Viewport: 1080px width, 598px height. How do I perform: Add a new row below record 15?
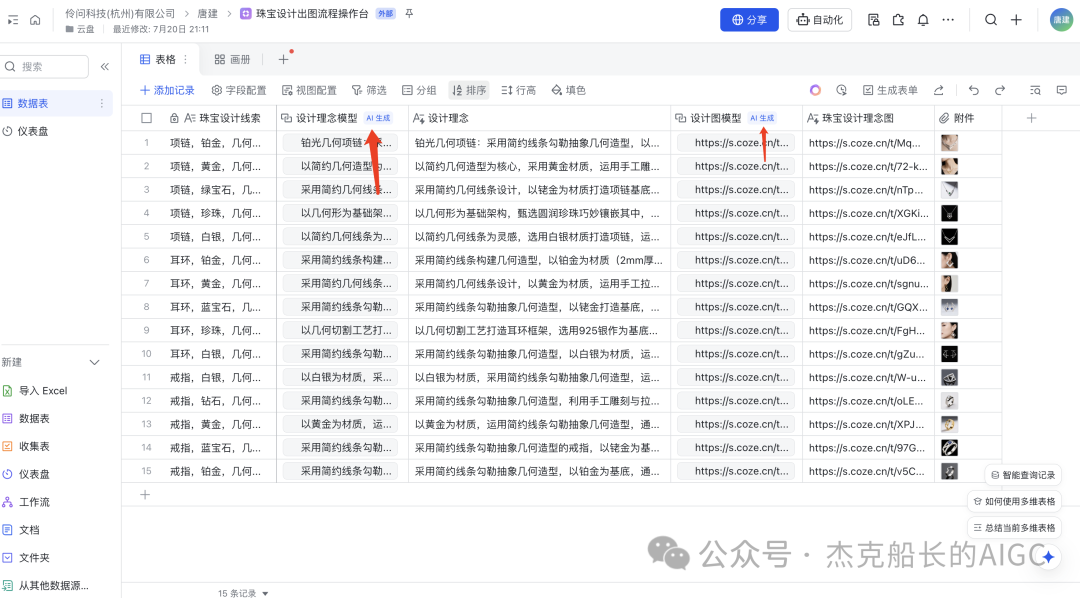145,495
